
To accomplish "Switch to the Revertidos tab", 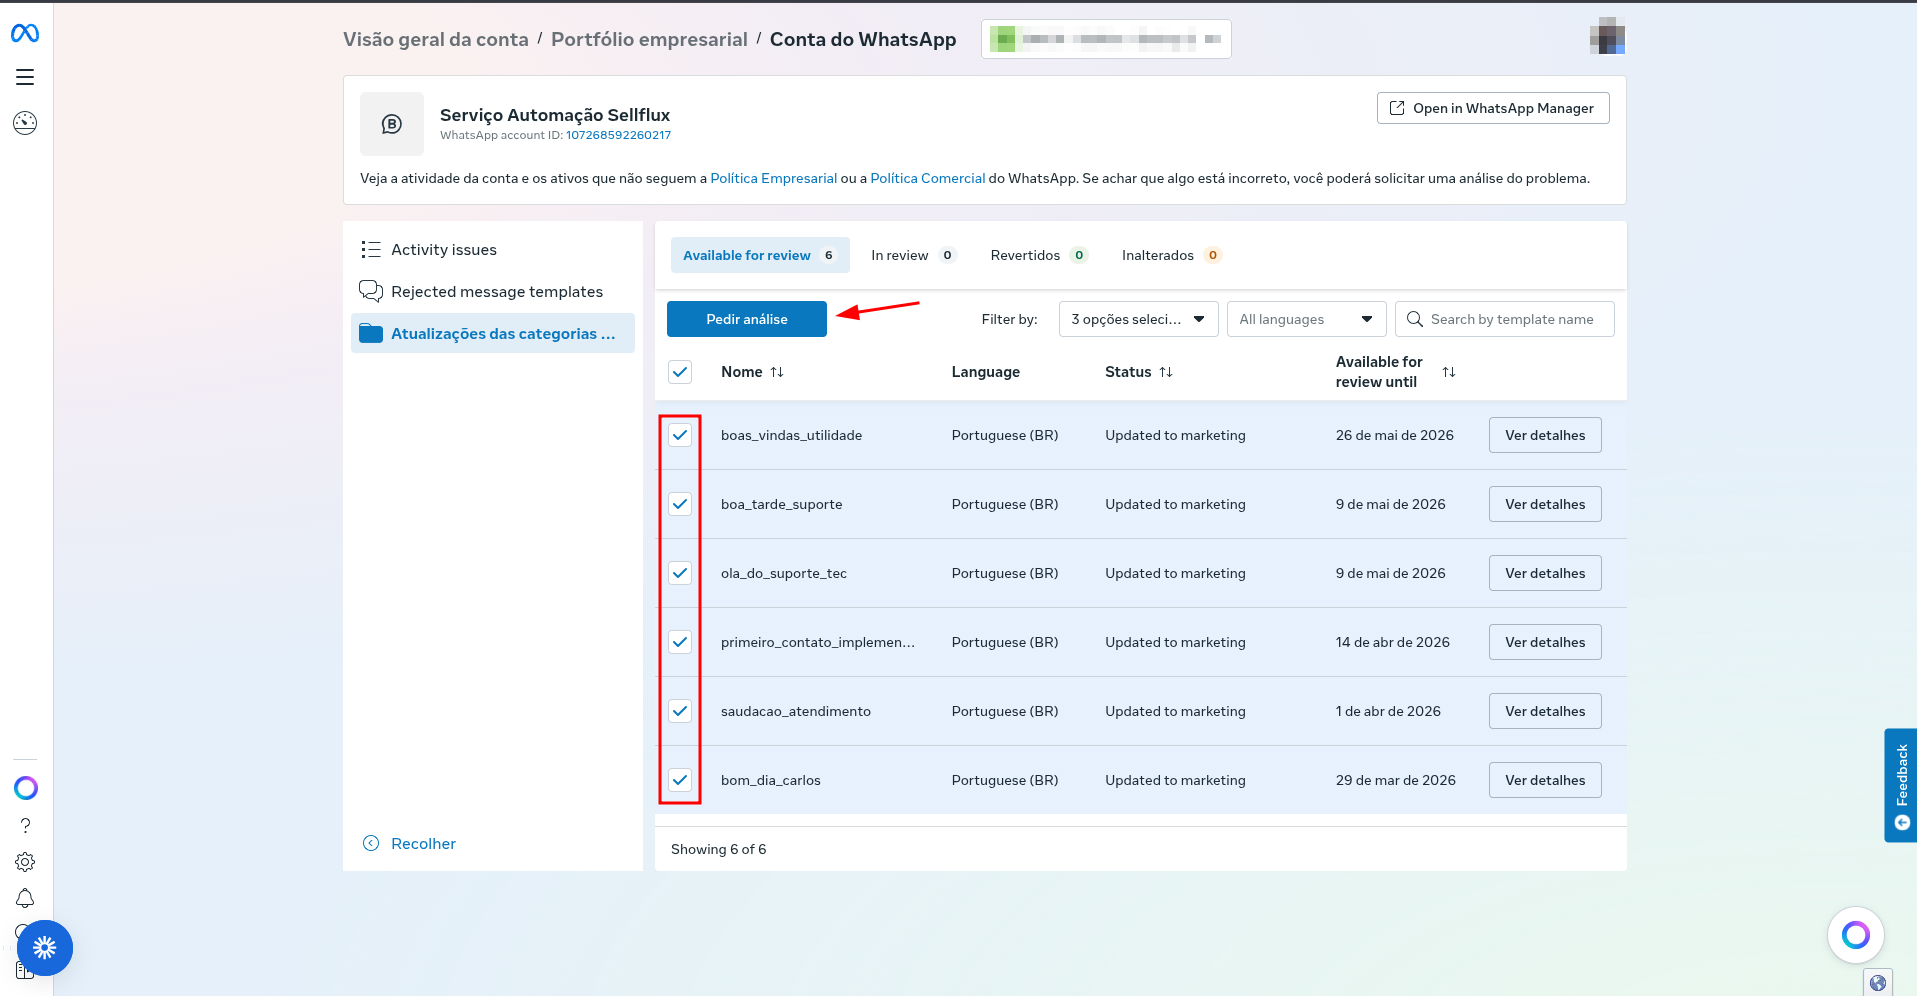I will coord(1037,255).
